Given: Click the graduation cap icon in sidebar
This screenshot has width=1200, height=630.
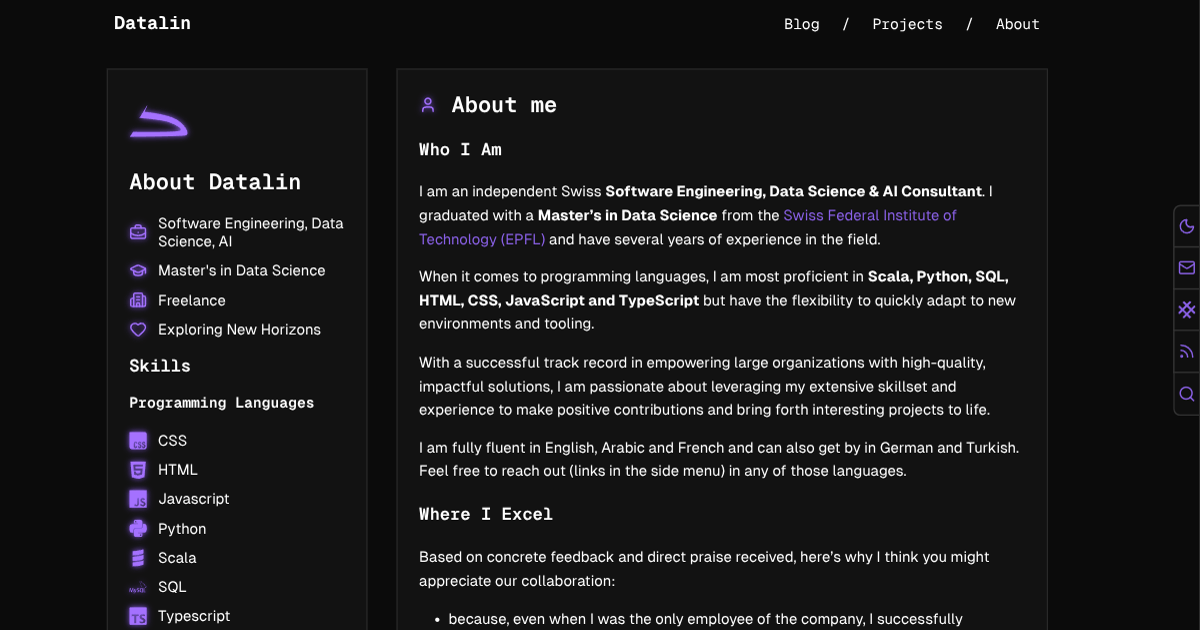Looking at the screenshot, I should [138, 271].
